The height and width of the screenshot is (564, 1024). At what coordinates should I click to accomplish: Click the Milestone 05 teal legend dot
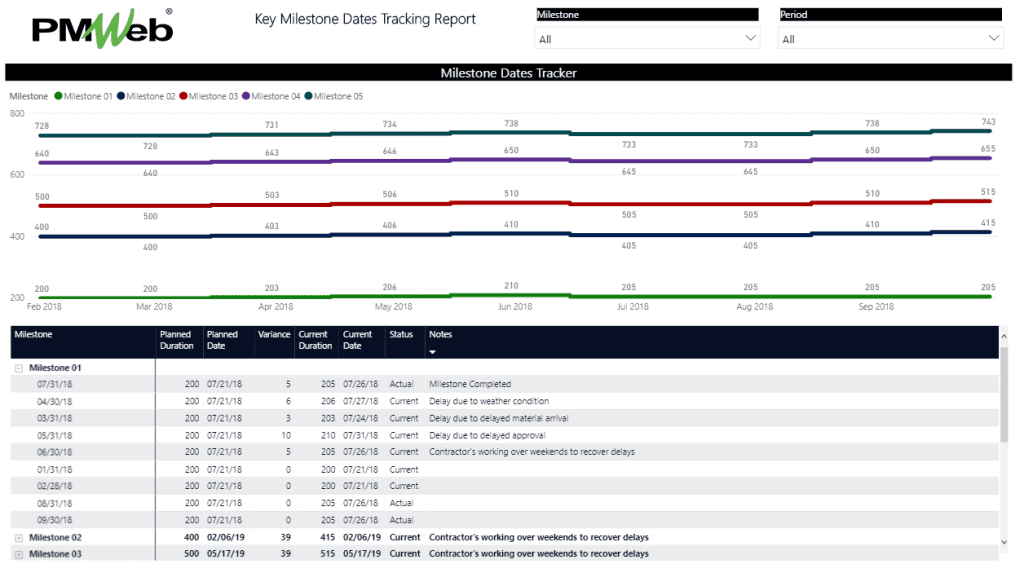[x=309, y=96]
